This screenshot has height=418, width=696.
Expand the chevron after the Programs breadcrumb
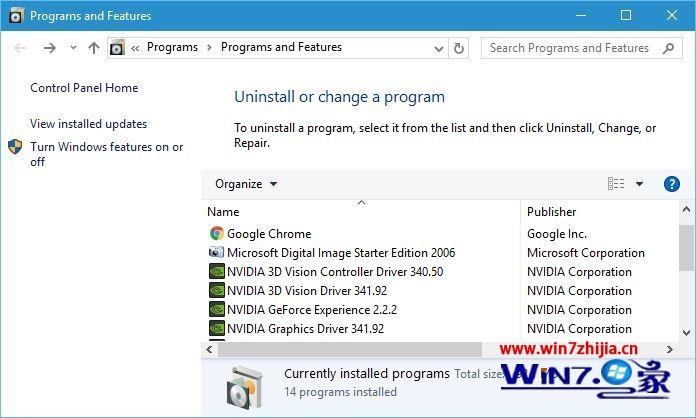click(x=209, y=47)
